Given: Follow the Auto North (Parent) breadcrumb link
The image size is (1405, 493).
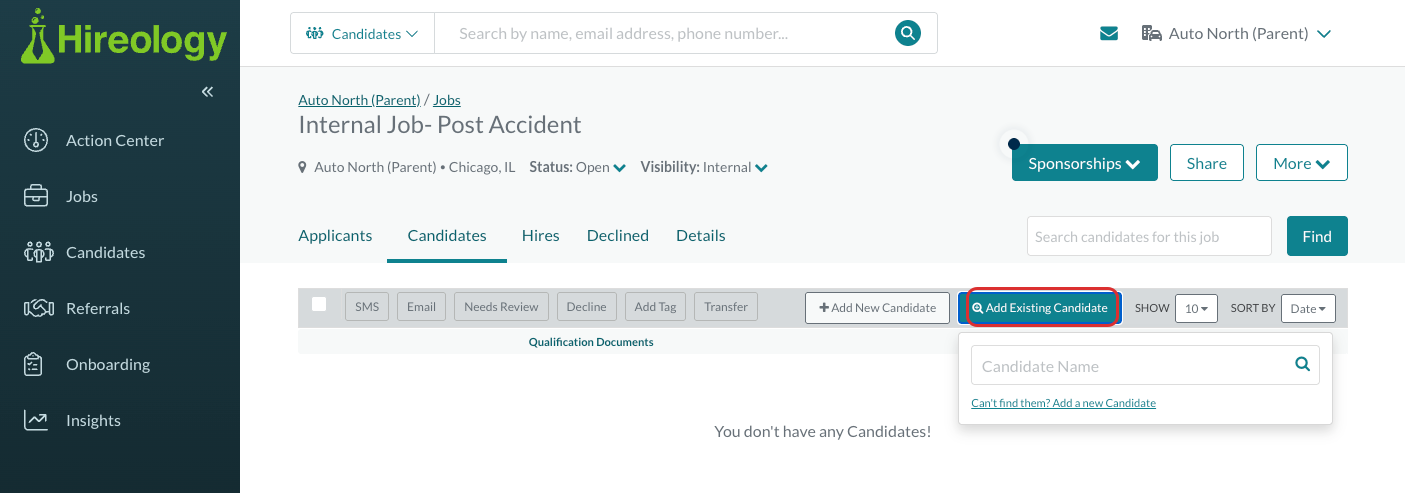Looking at the screenshot, I should (359, 100).
